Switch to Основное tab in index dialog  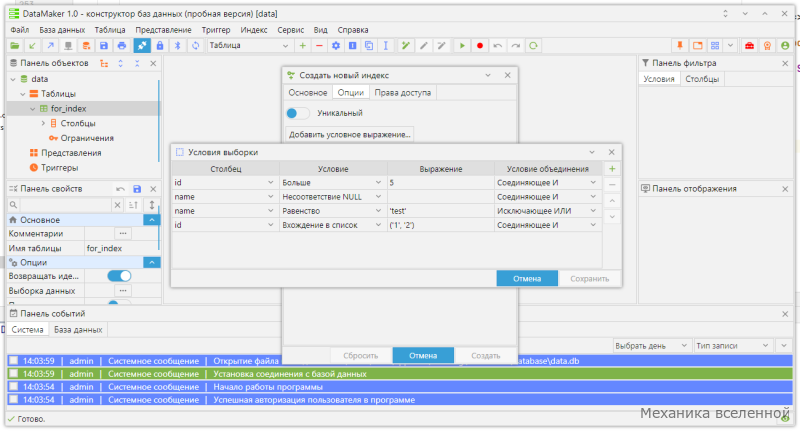coord(308,93)
